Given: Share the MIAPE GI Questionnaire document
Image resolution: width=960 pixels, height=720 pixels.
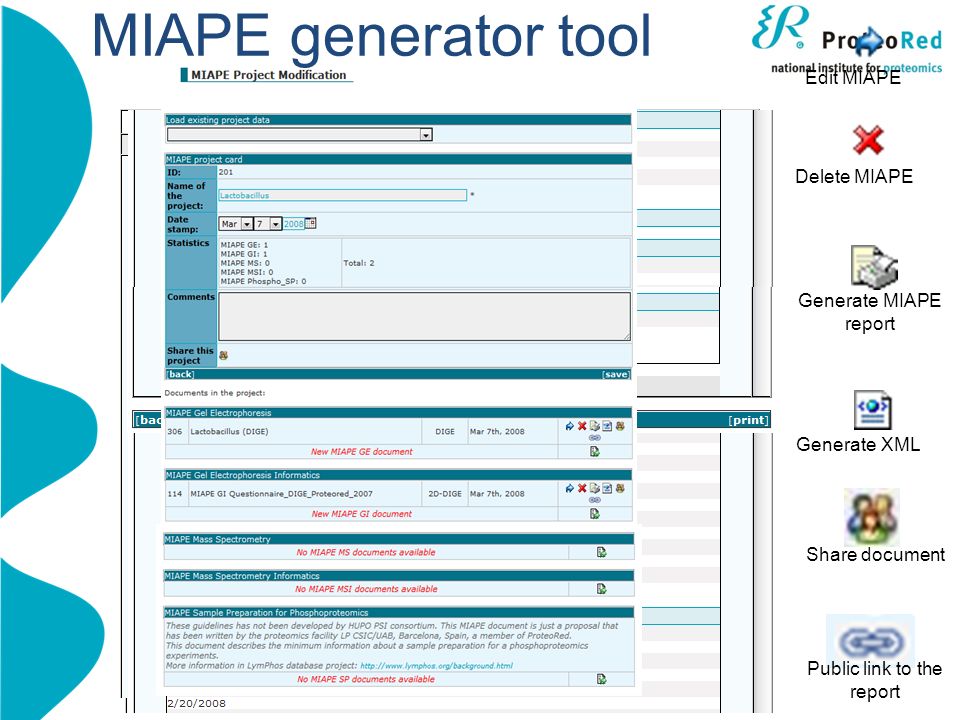Looking at the screenshot, I should 620,489.
